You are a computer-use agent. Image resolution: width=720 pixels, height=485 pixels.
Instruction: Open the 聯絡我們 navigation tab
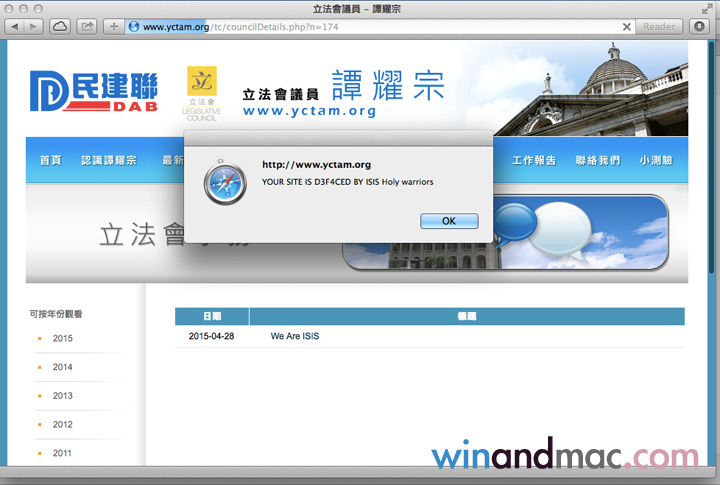pos(597,161)
